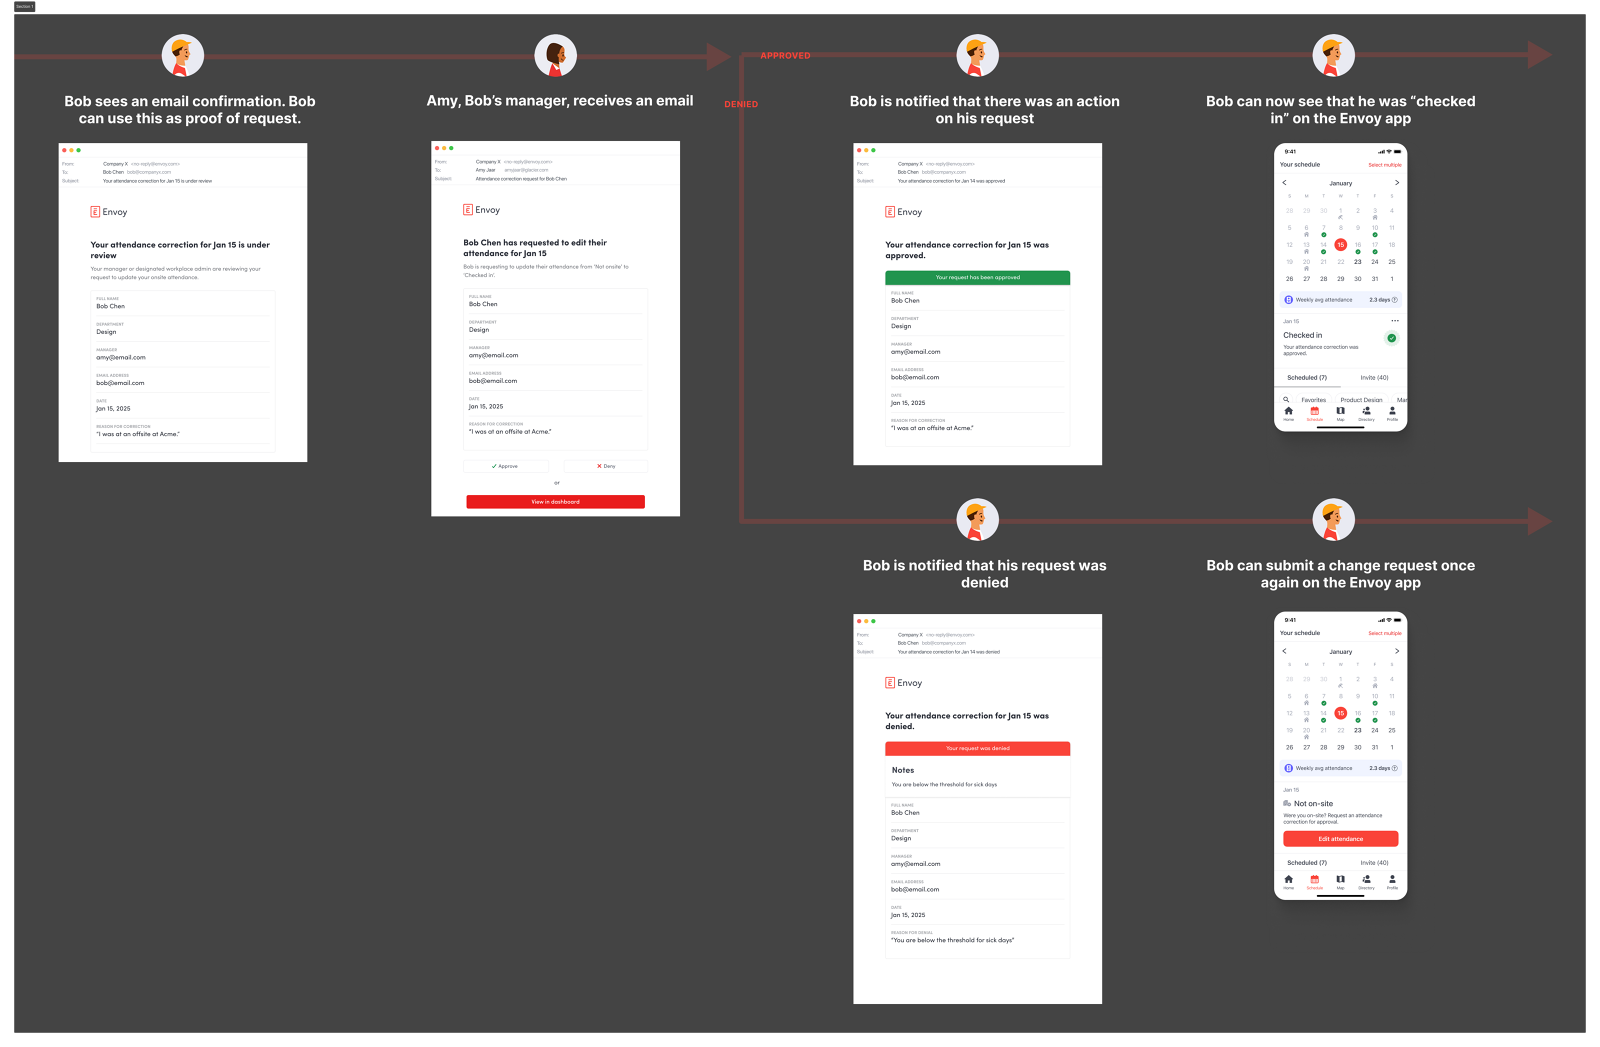Tap green check badge beside Checked in

click(1391, 338)
